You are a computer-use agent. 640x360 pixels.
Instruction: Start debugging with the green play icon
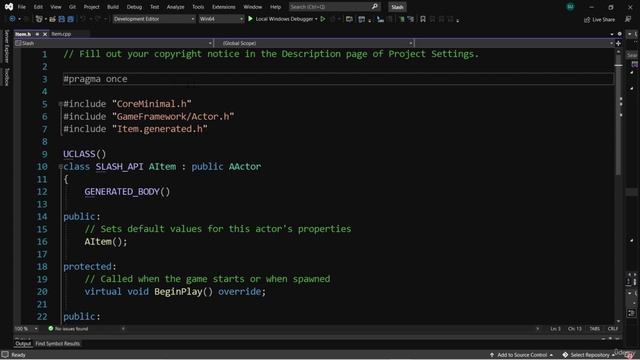[x=250, y=19]
